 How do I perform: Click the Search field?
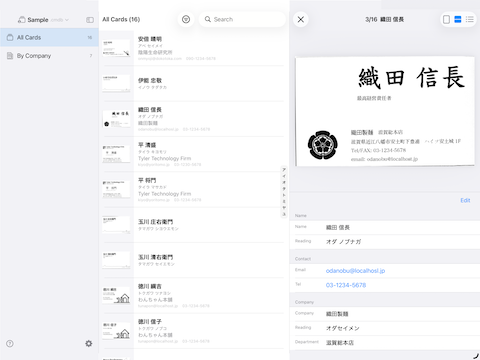tap(242, 19)
